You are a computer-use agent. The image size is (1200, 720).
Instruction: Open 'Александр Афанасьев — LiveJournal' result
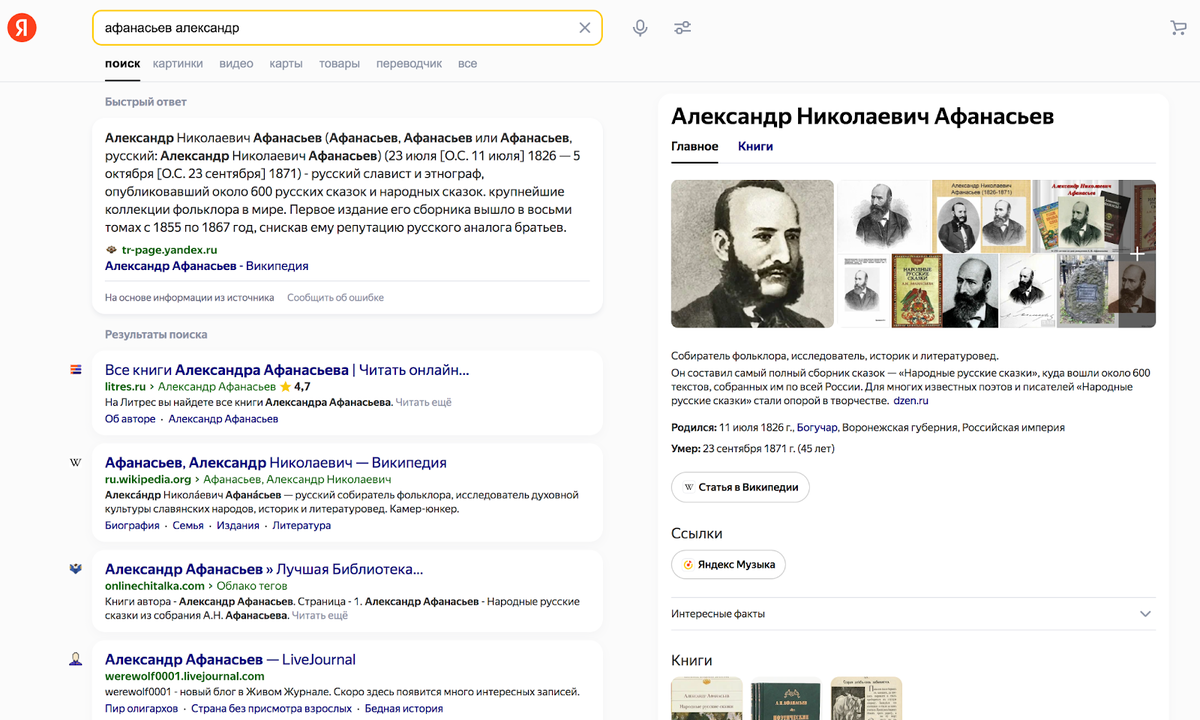[x=230, y=659]
